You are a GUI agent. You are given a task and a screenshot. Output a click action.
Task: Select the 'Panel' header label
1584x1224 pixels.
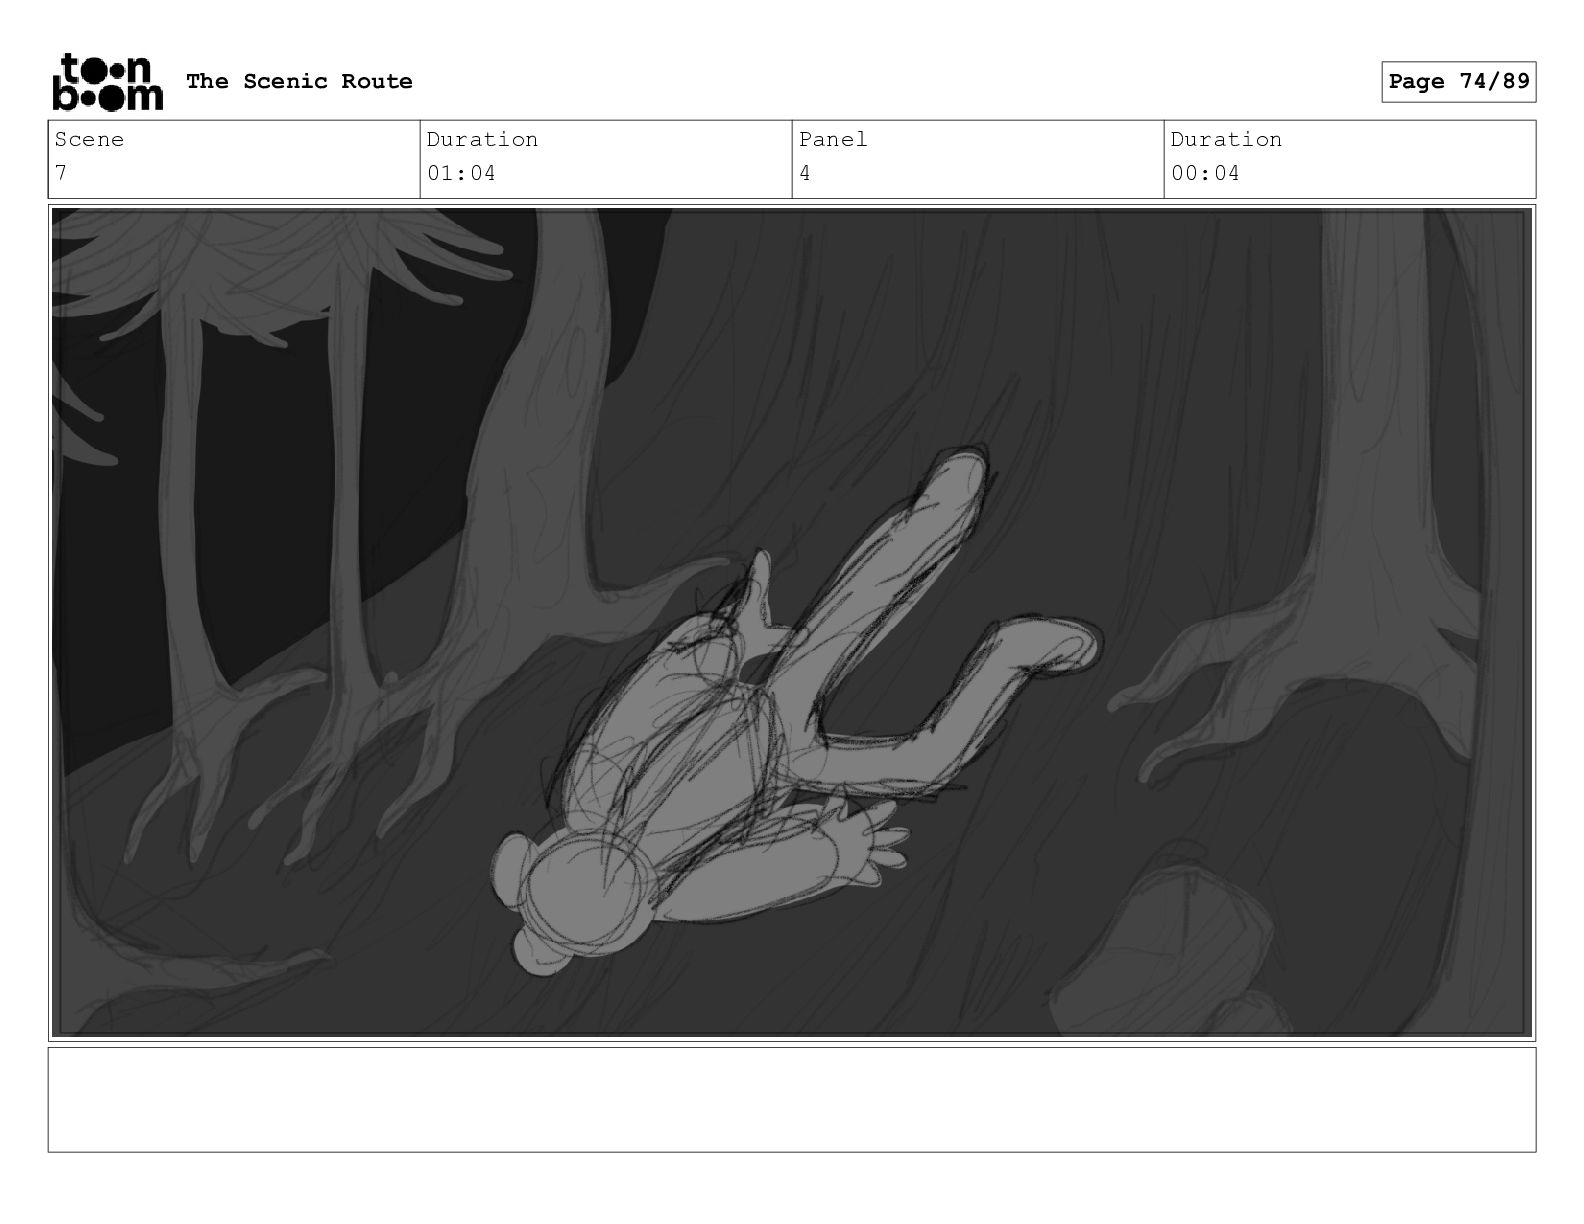(x=833, y=139)
